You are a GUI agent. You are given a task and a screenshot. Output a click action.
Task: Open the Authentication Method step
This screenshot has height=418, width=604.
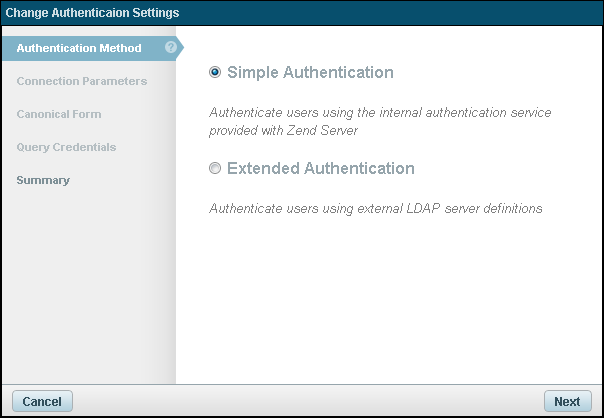point(79,48)
